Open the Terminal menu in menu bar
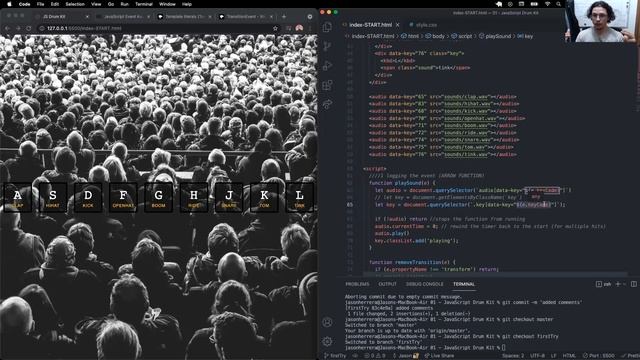640x360 pixels. 144,4
